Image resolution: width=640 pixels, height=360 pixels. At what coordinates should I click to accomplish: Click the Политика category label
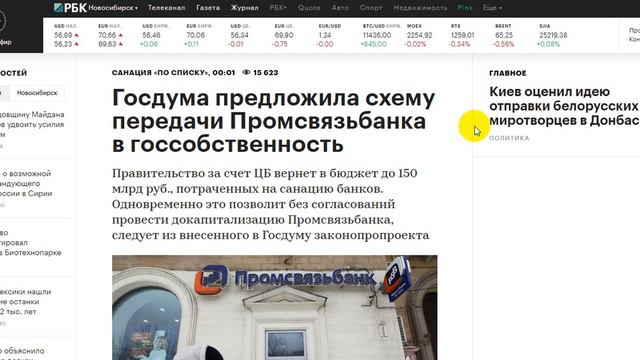[509, 138]
